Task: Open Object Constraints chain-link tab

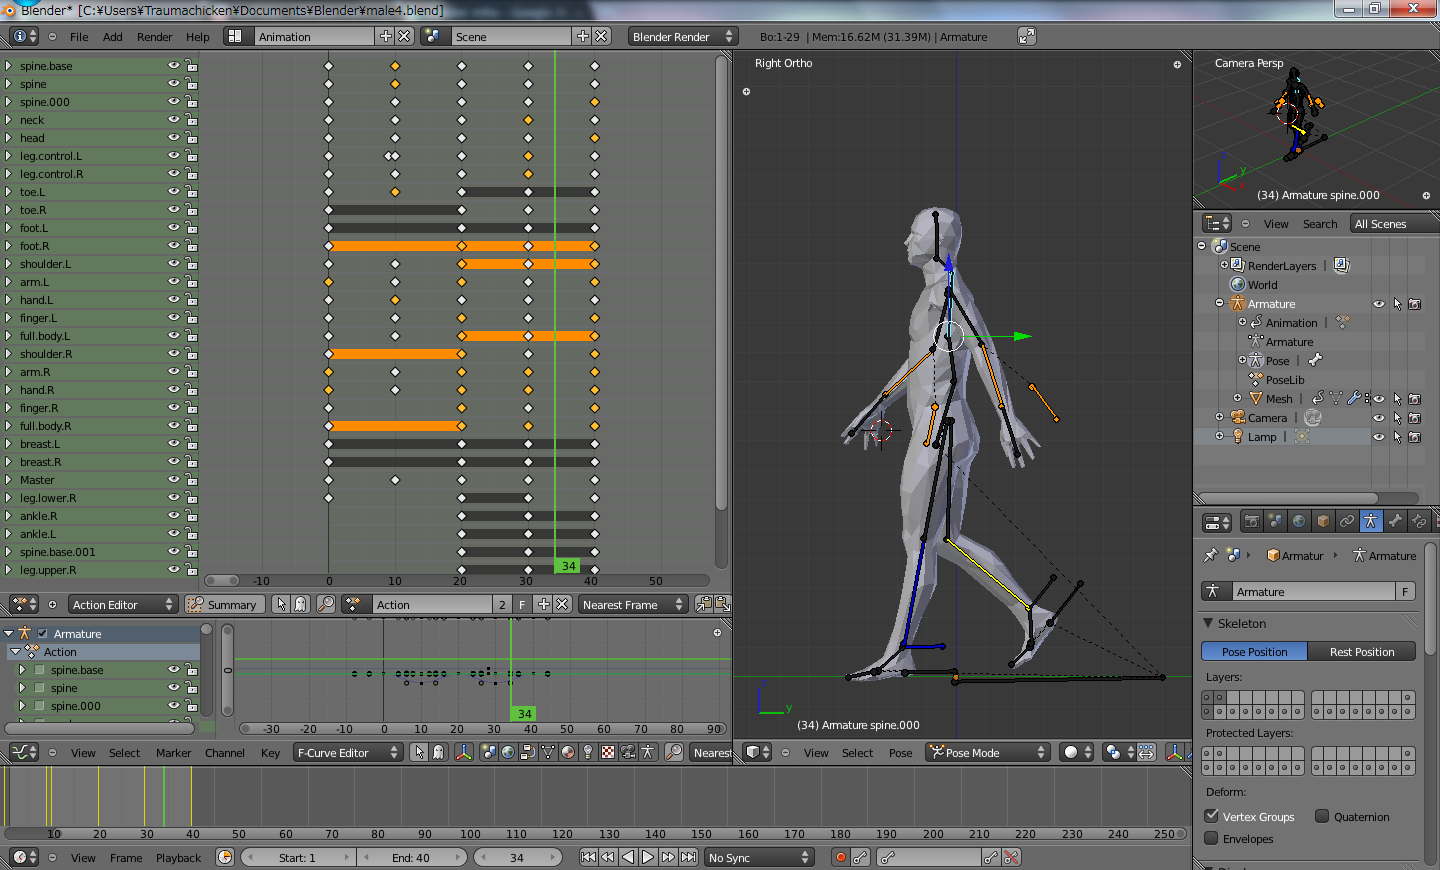Action: (x=1347, y=521)
